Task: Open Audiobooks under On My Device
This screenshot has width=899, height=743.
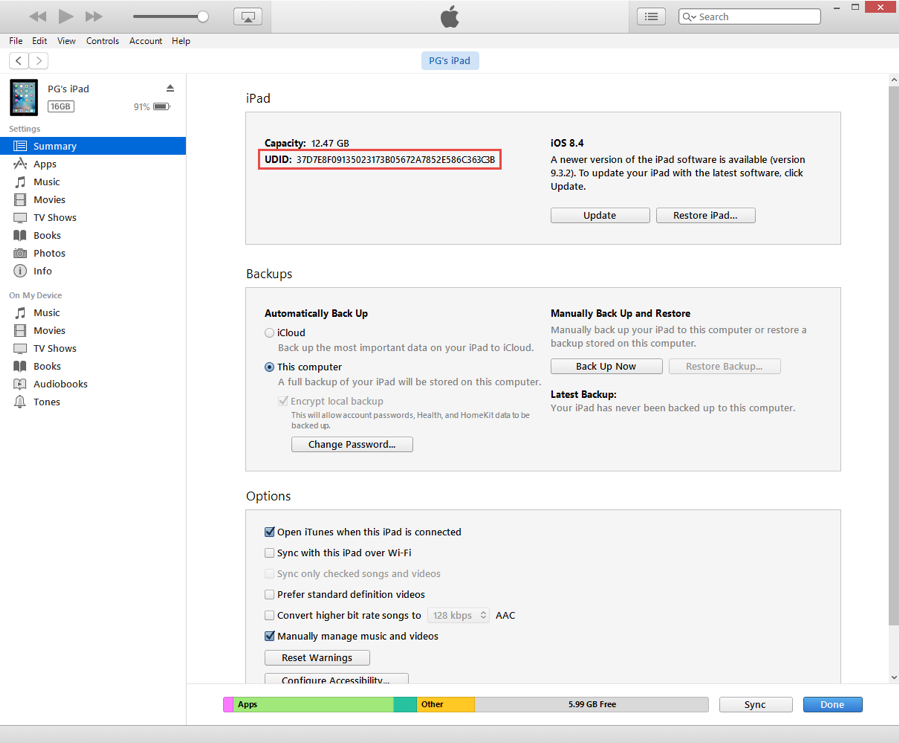Action: [60, 384]
